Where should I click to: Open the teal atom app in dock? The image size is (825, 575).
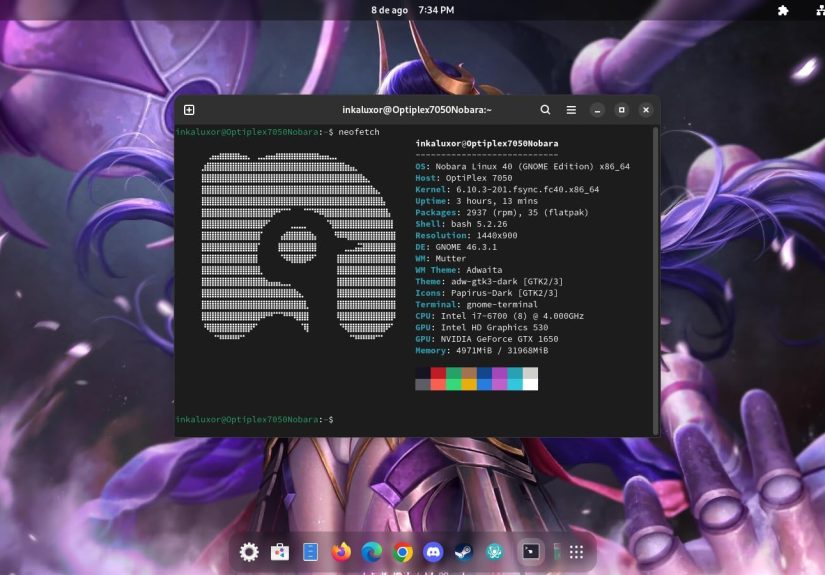494,552
